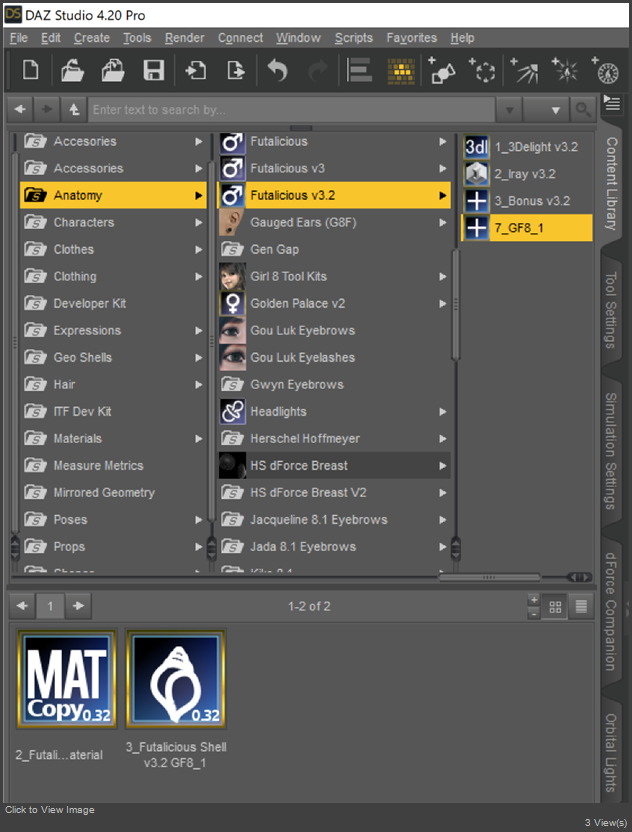Increase thumbnail size with plus button

pyautogui.click(x=534, y=600)
